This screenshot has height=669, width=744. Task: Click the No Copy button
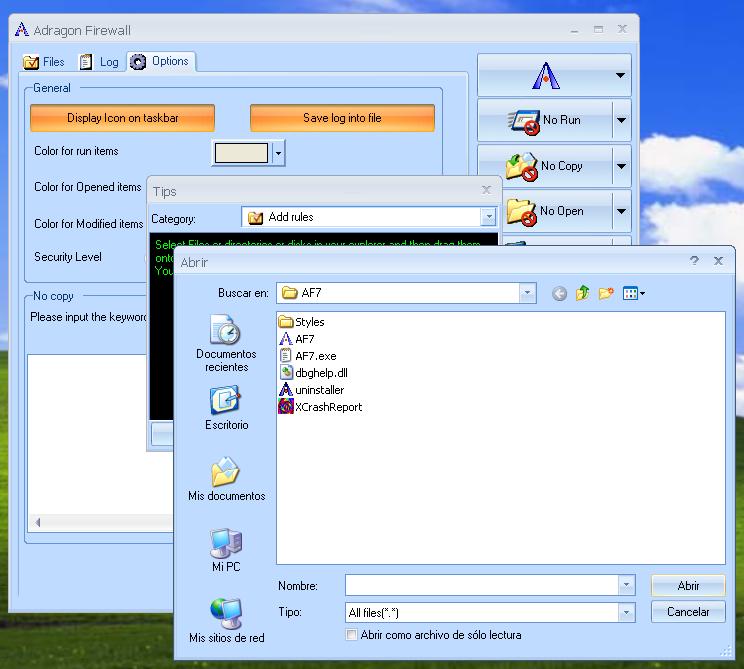click(x=545, y=167)
